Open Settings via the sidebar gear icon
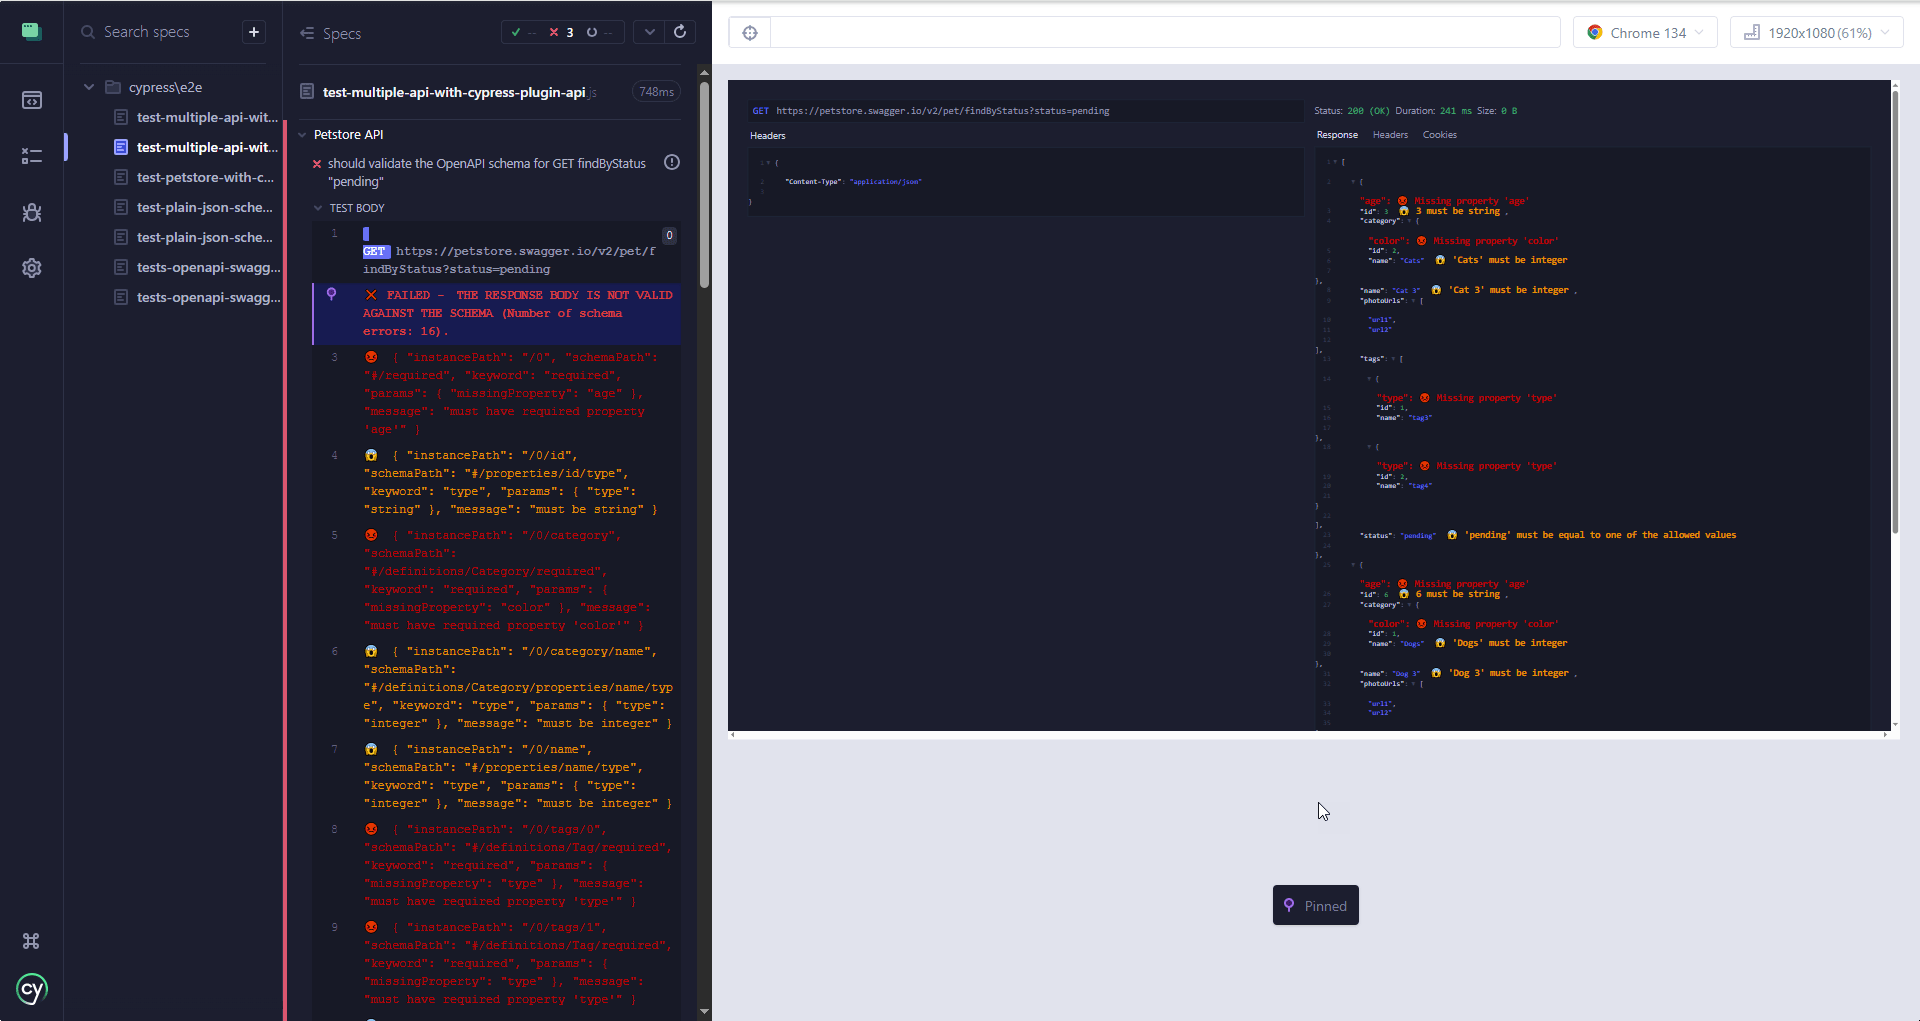The height and width of the screenshot is (1021, 1920). pyautogui.click(x=31, y=267)
